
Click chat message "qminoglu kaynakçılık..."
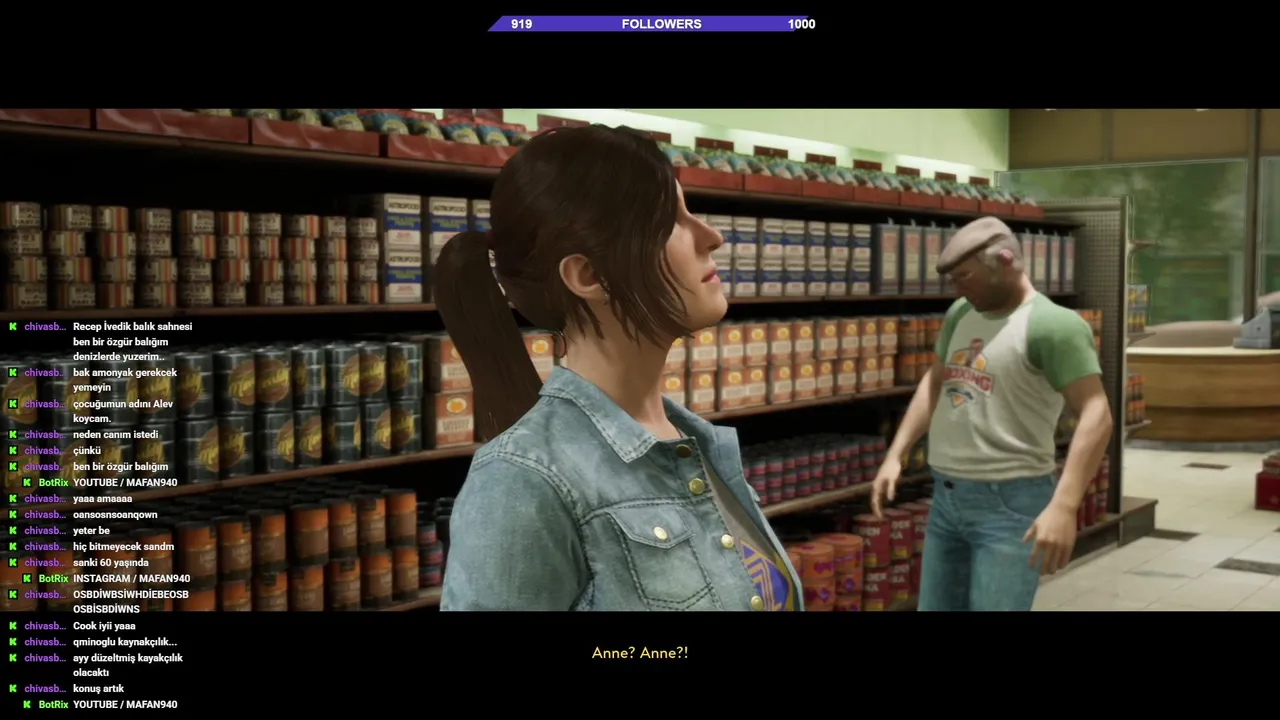pyautogui.click(x=125, y=642)
